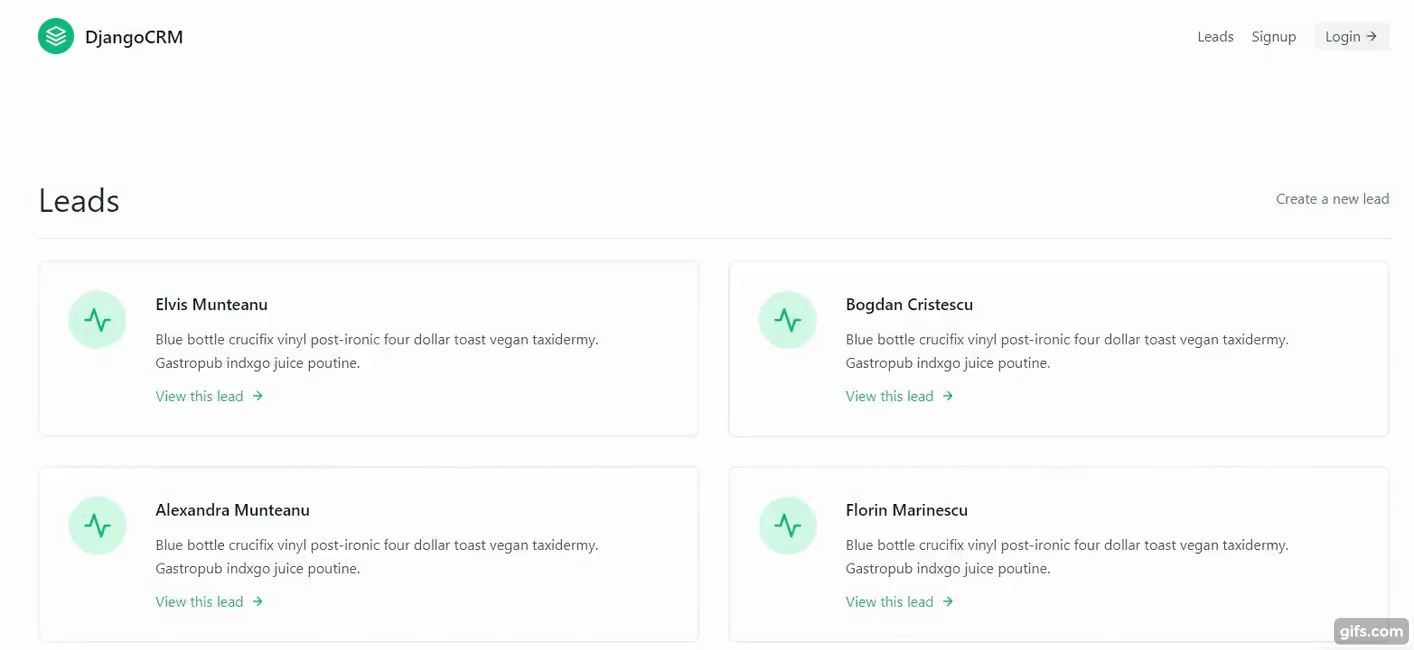Open the Leads navigation item
Viewport: 1414px width, 650px height.
point(1215,36)
